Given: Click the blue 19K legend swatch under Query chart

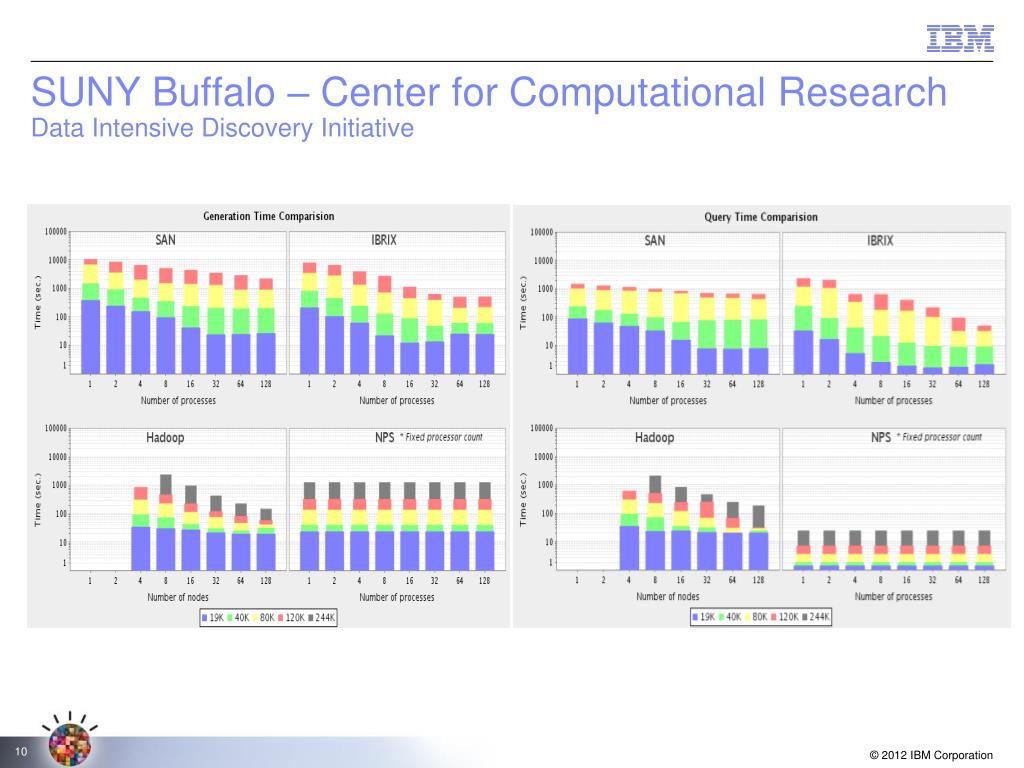Looking at the screenshot, I should (696, 616).
